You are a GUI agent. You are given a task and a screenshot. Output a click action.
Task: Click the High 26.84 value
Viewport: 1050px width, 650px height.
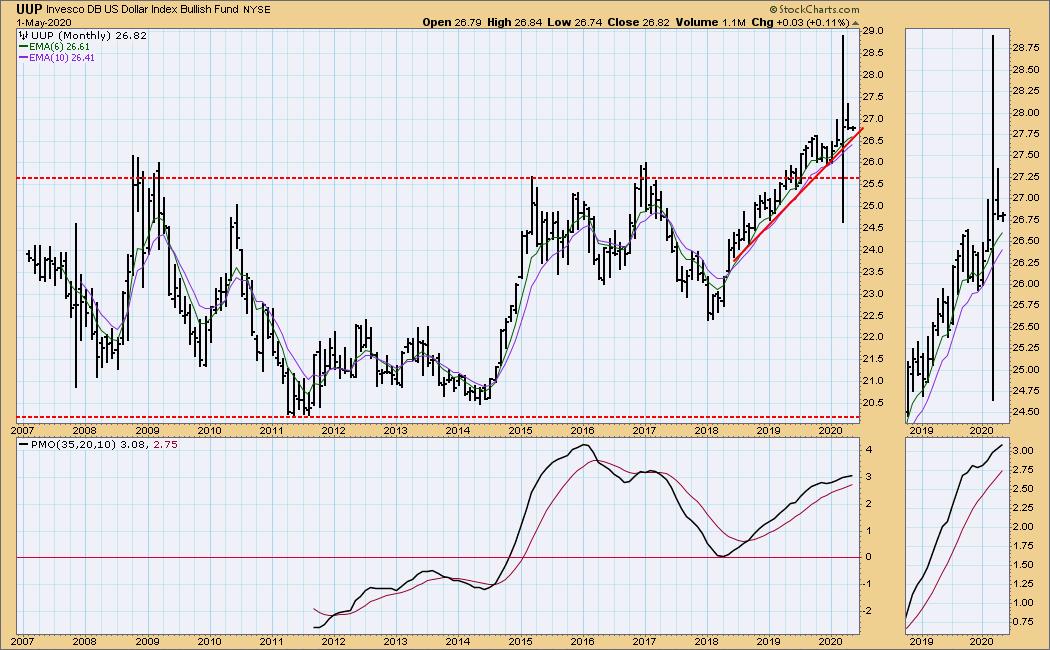514,23
